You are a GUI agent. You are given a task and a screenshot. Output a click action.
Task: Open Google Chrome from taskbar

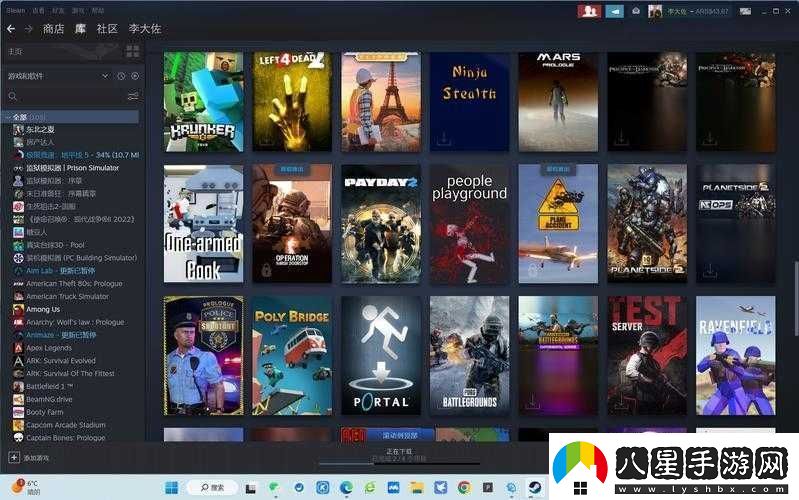(x=464, y=488)
